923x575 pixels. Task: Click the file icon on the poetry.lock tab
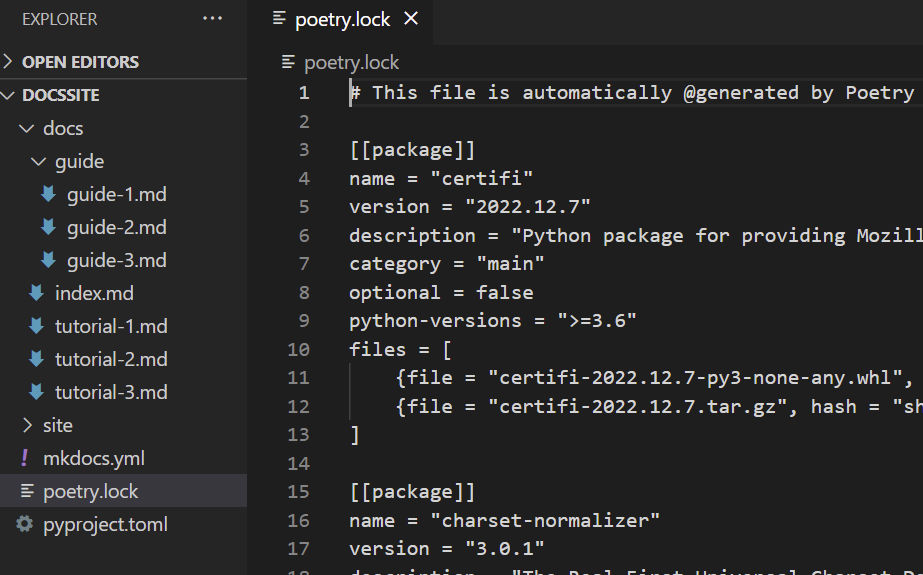tap(280, 18)
